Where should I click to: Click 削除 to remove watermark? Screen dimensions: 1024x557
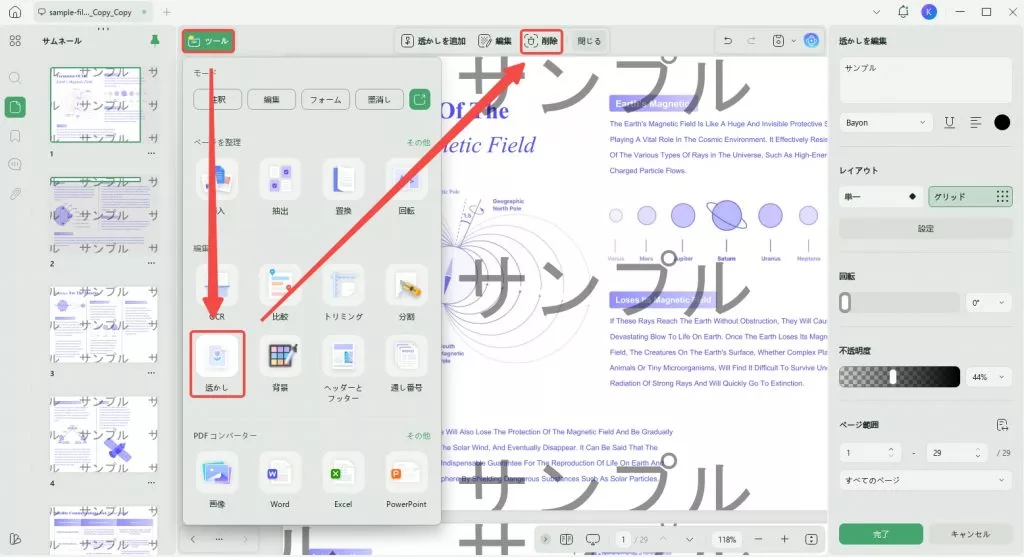(x=541, y=40)
